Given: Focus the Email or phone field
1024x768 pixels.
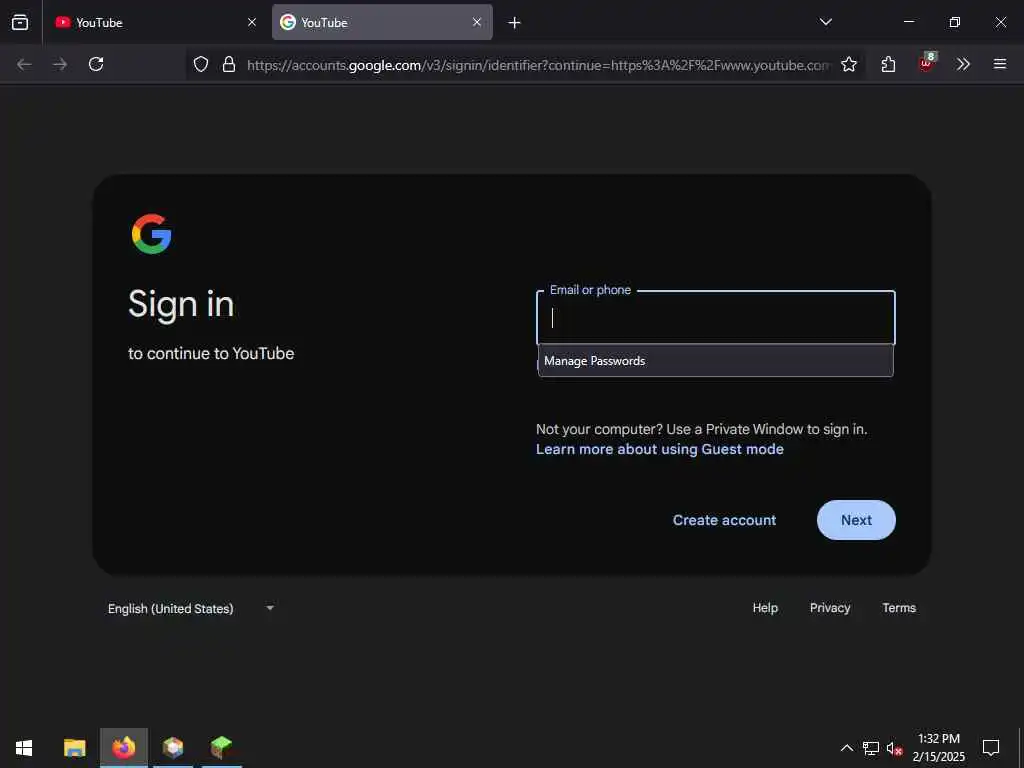Looking at the screenshot, I should click(x=716, y=318).
